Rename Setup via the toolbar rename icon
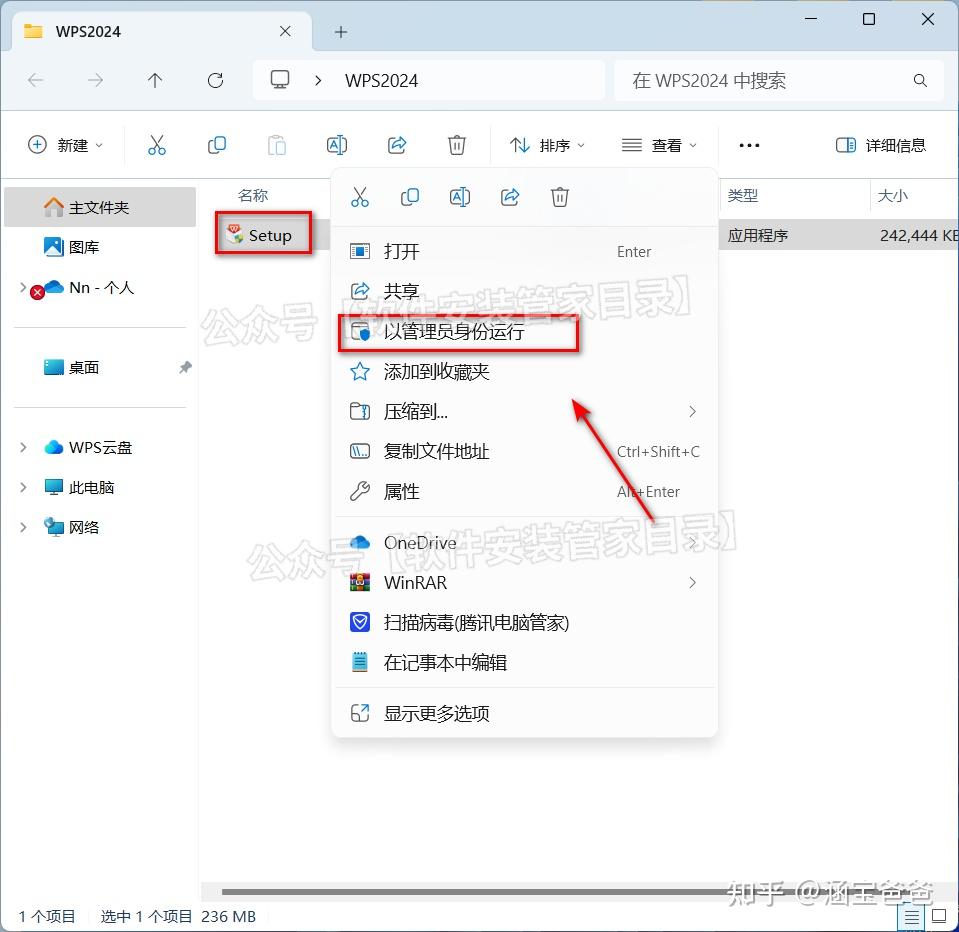Screen dimensions: 959x932 pos(337,144)
